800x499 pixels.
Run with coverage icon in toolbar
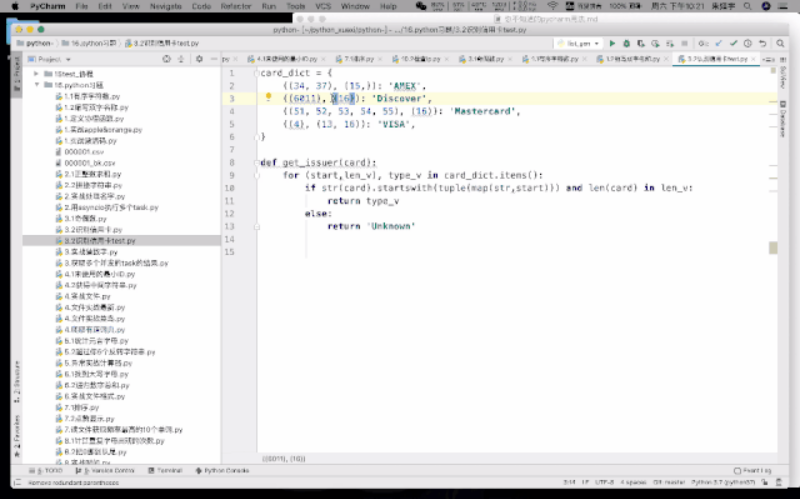[x=641, y=44]
